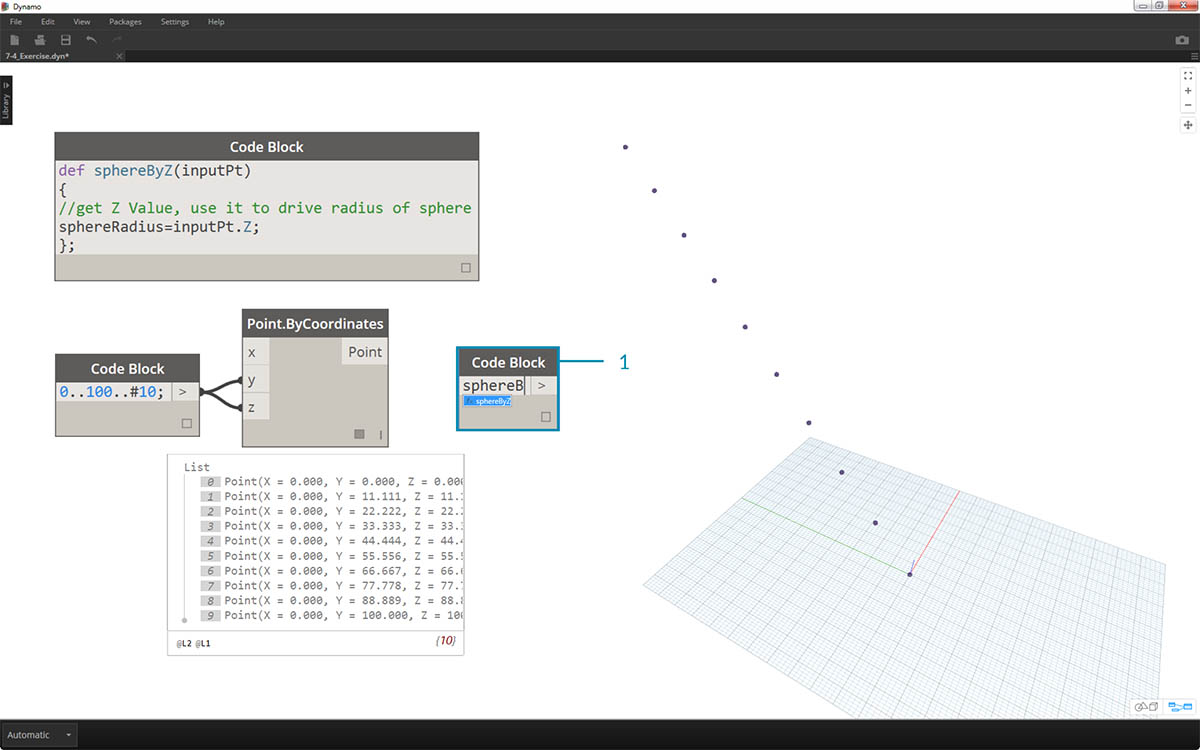Close the 7-4_Exercise.dyn tab
The width and height of the screenshot is (1200, 750).
coord(119,56)
